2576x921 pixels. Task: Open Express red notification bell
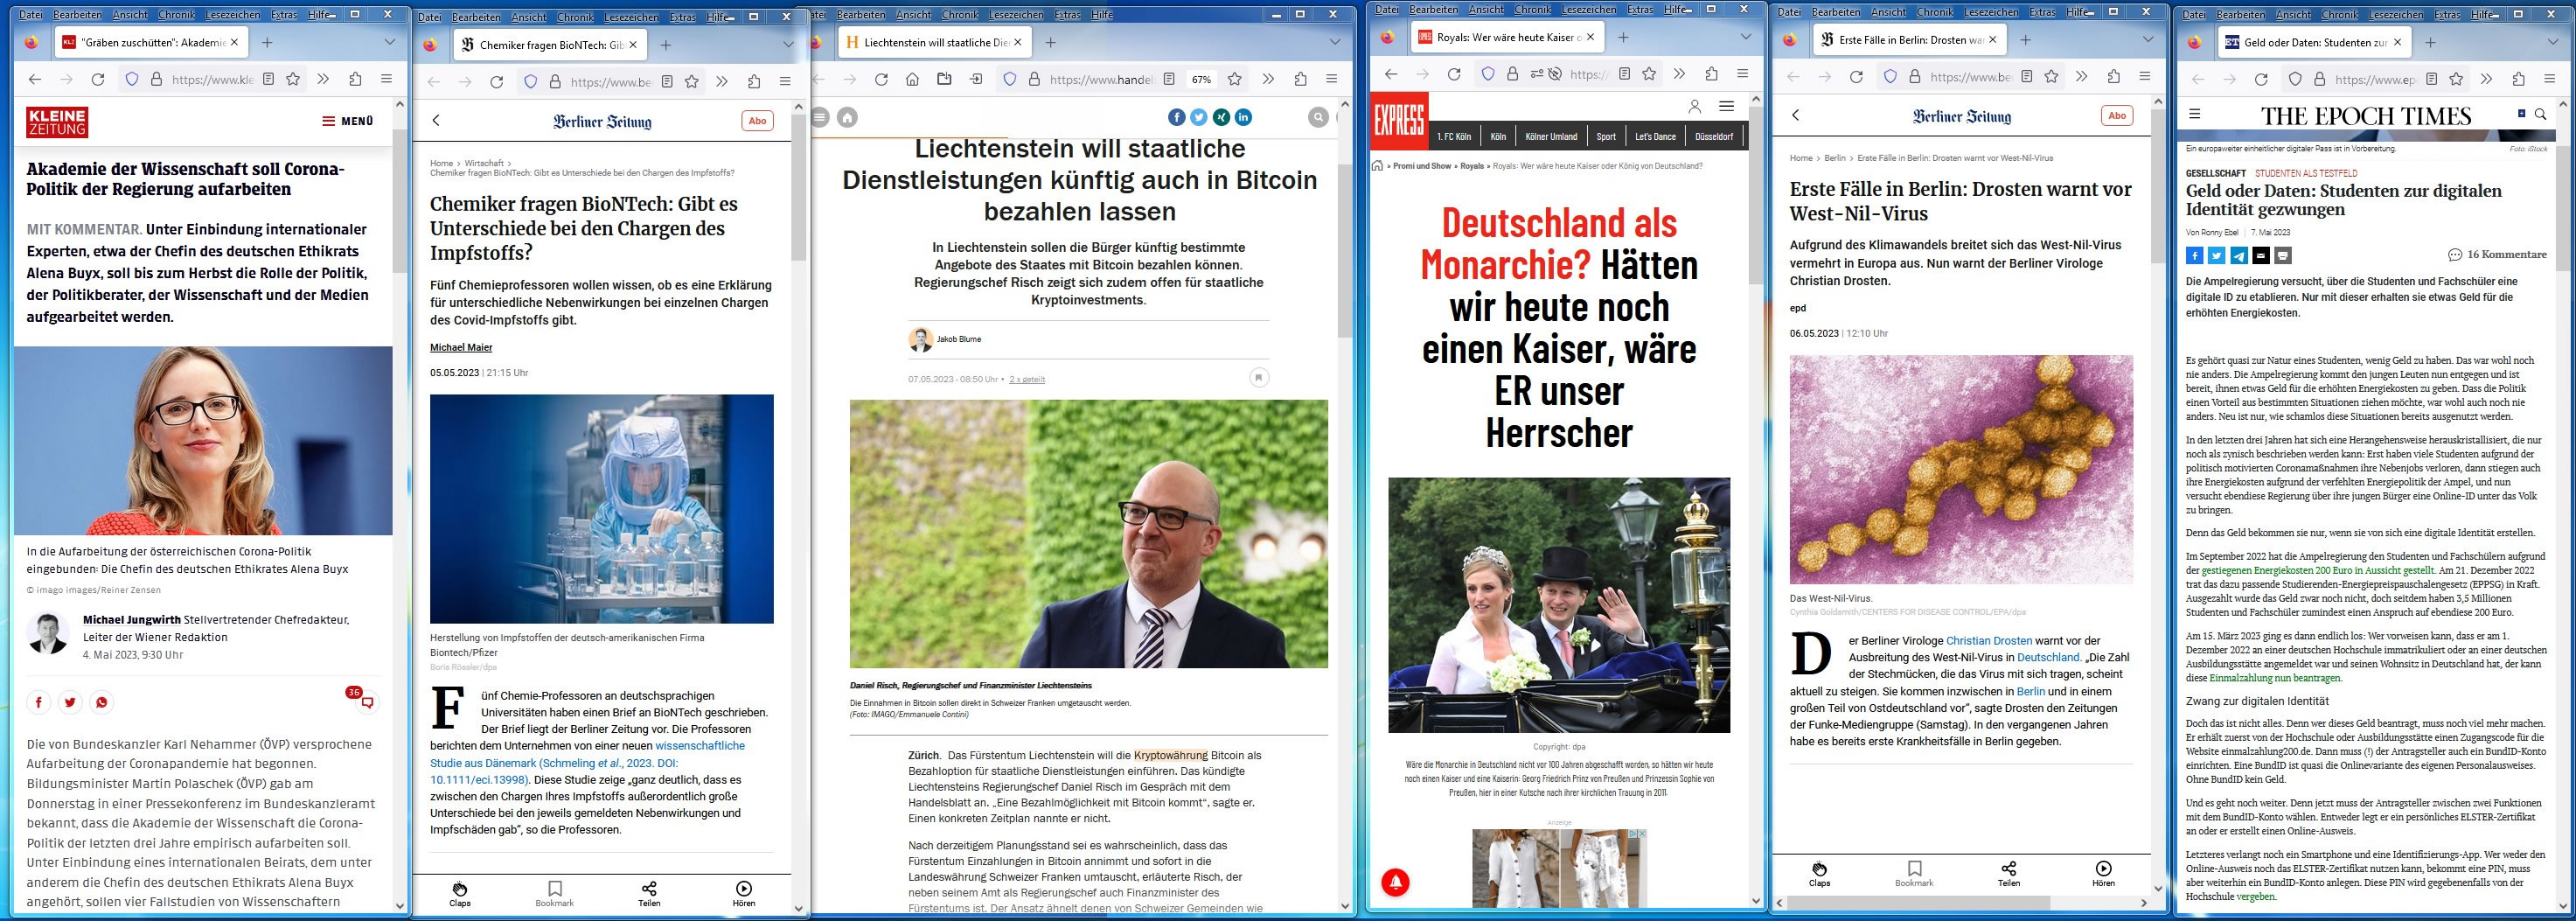tap(1396, 882)
